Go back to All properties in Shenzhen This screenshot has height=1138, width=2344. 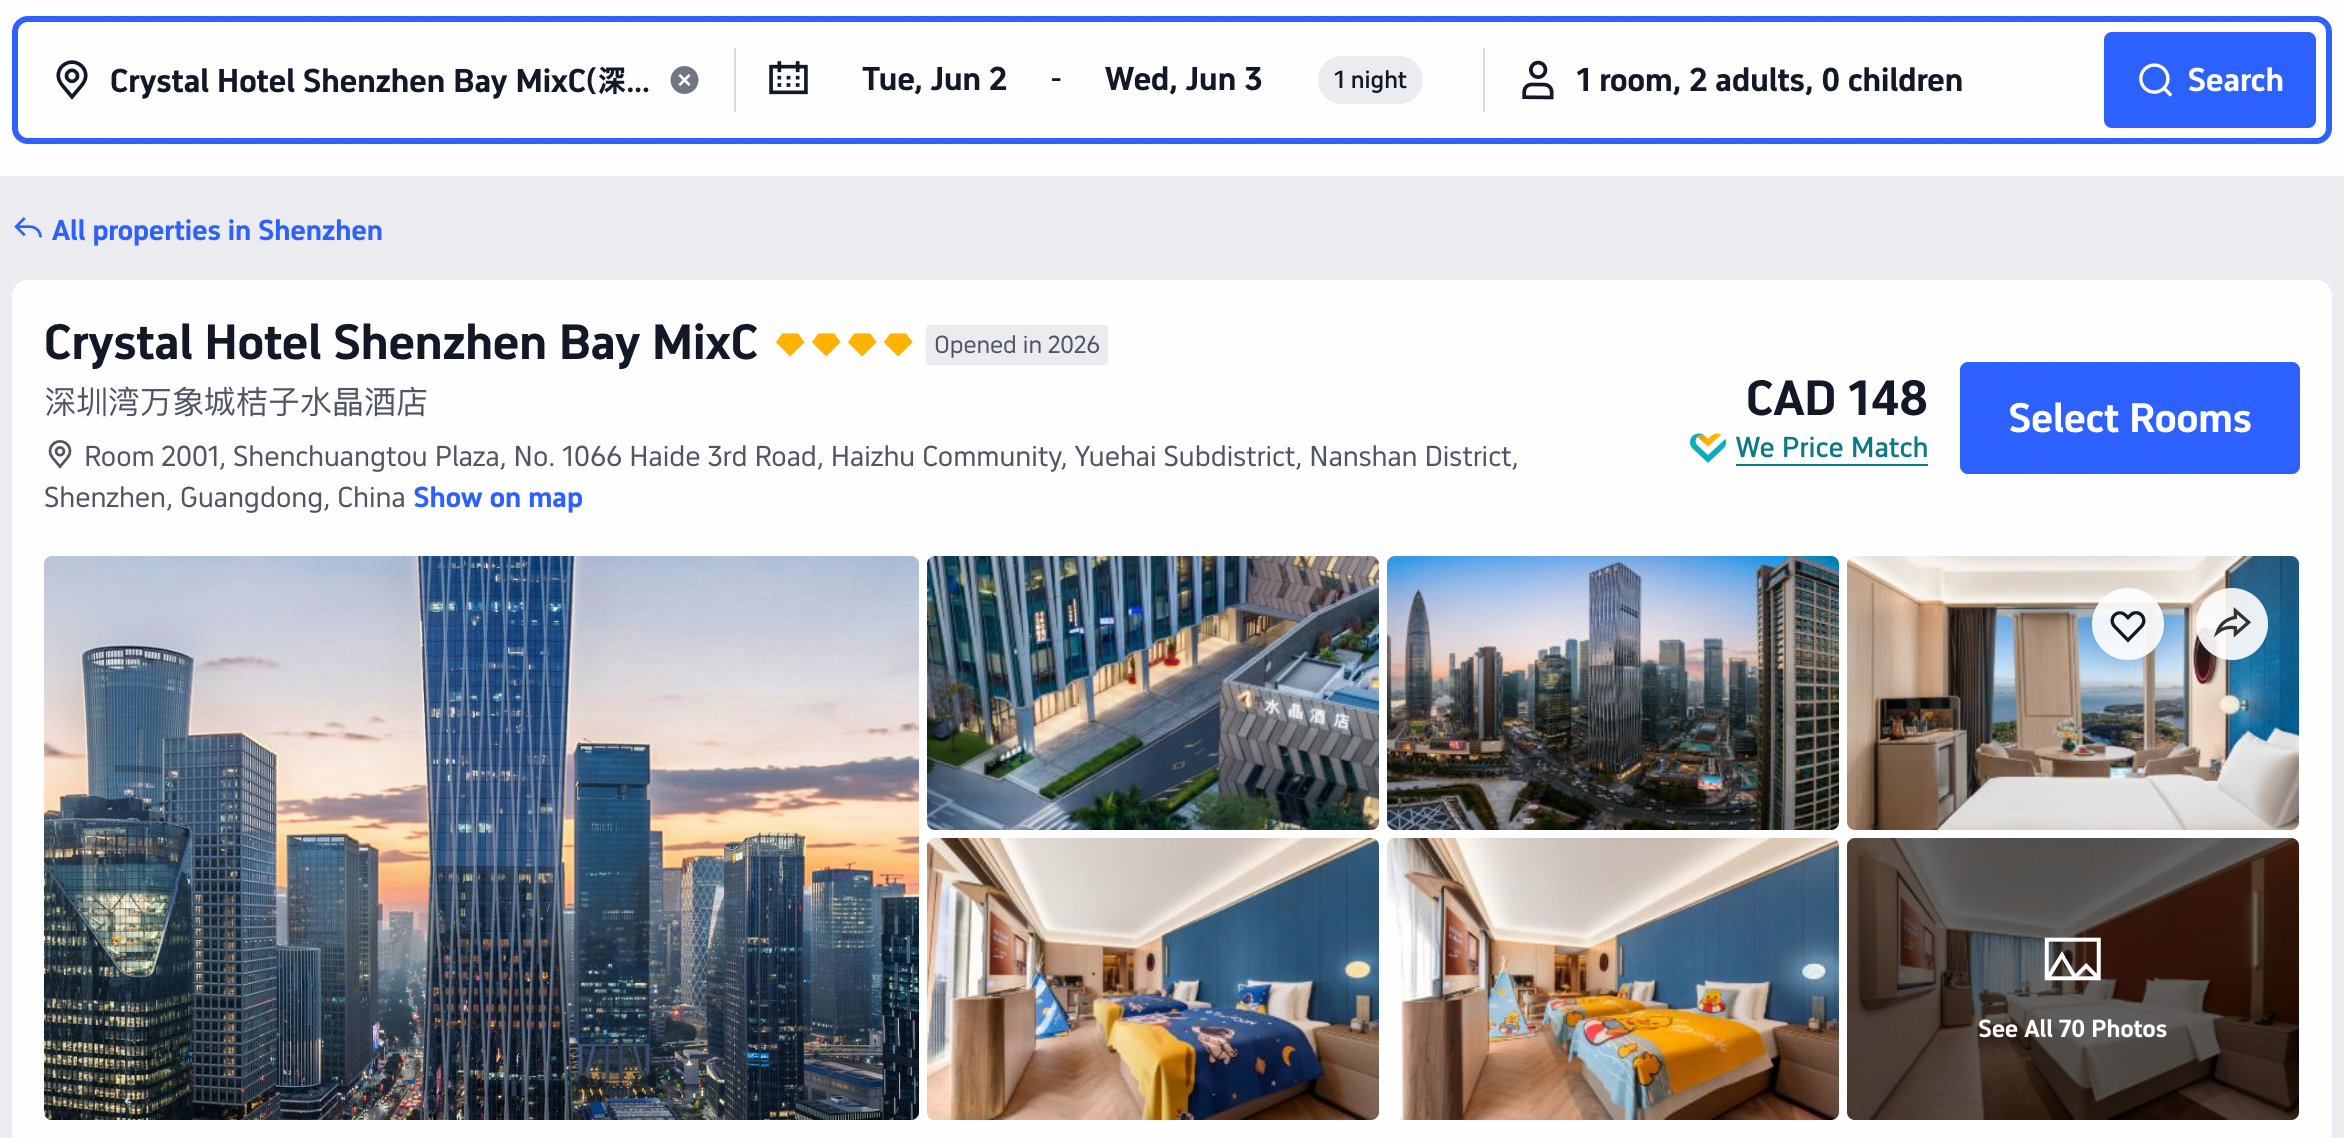pos(217,230)
